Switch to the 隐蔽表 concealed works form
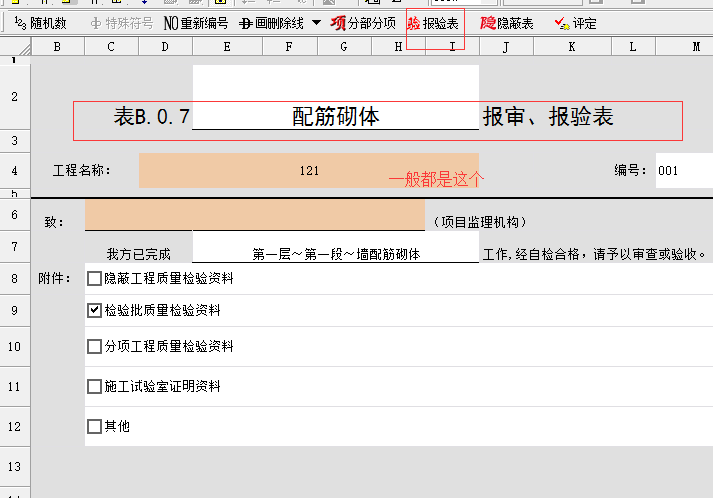Viewport: 713px width, 498px height. tap(507, 23)
